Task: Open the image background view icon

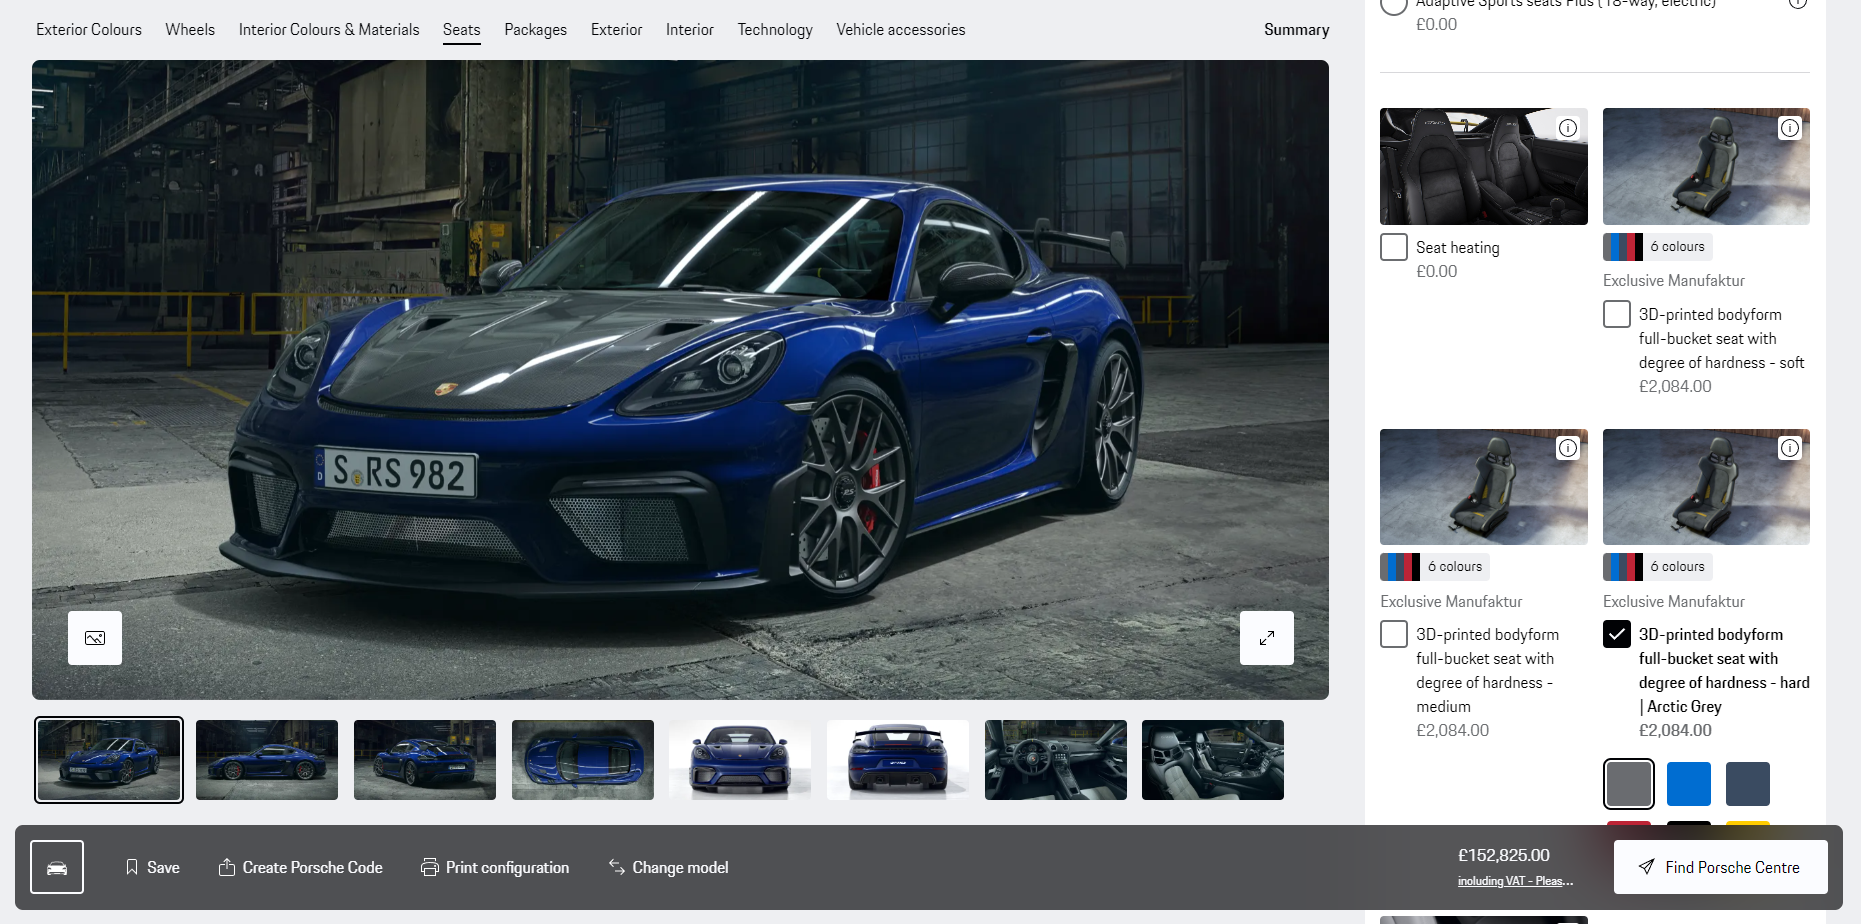Action: [x=95, y=638]
